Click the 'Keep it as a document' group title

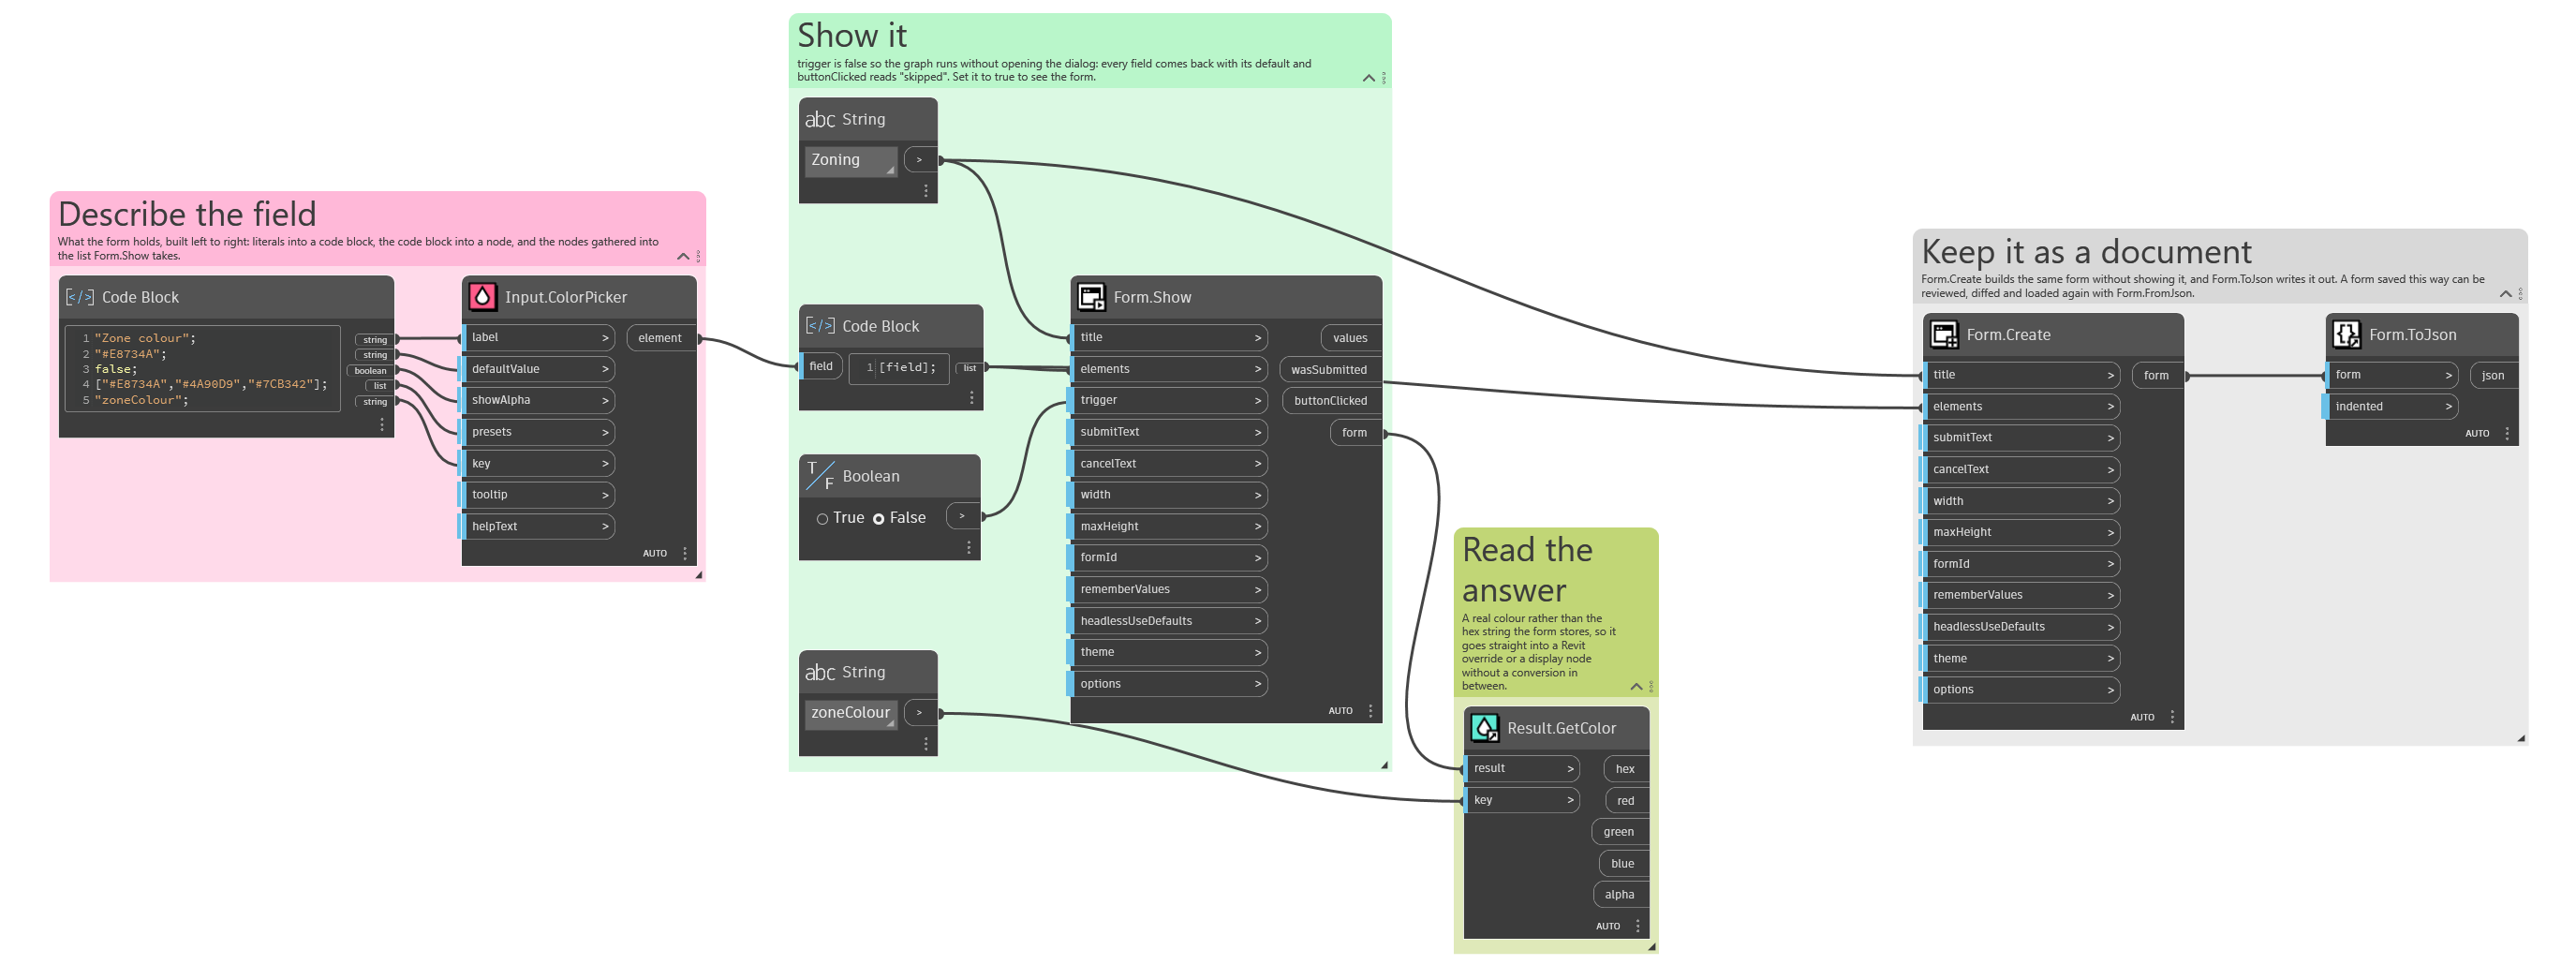tap(2087, 252)
